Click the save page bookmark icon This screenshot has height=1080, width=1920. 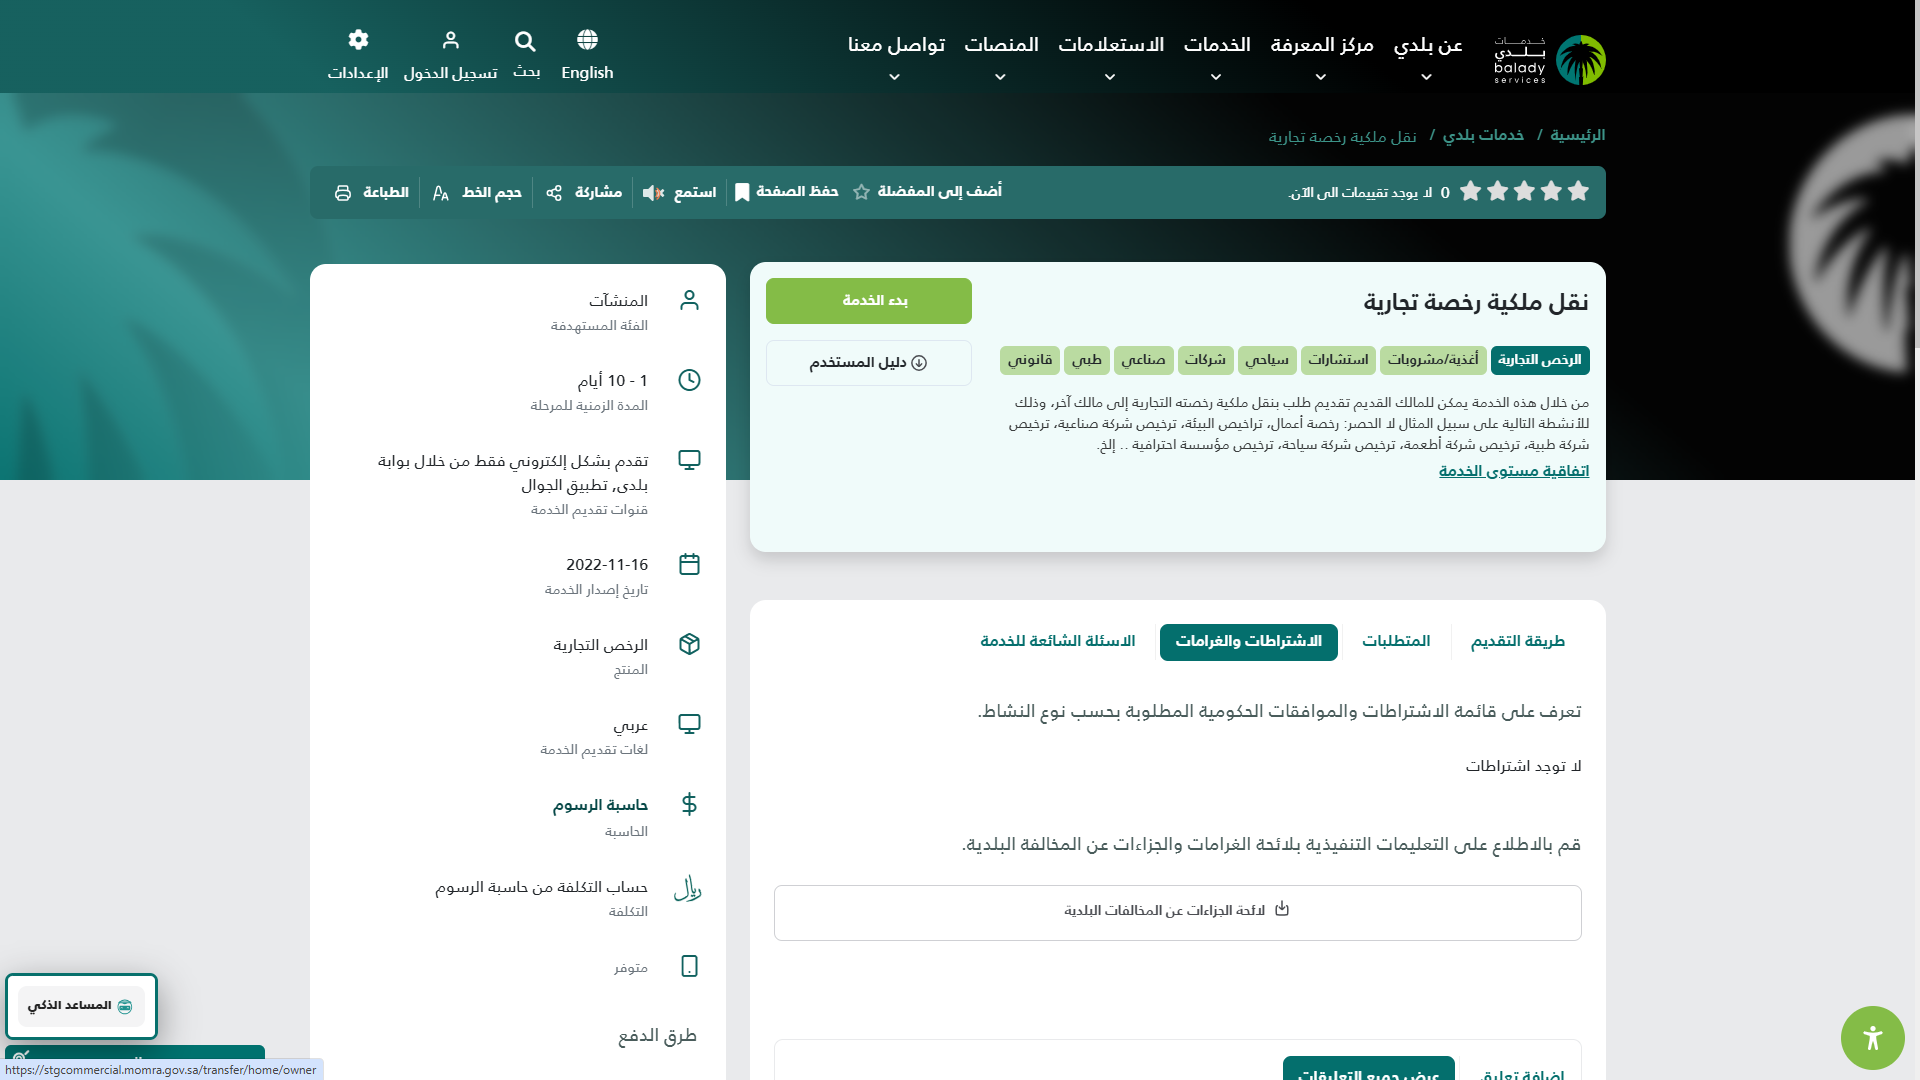click(742, 192)
